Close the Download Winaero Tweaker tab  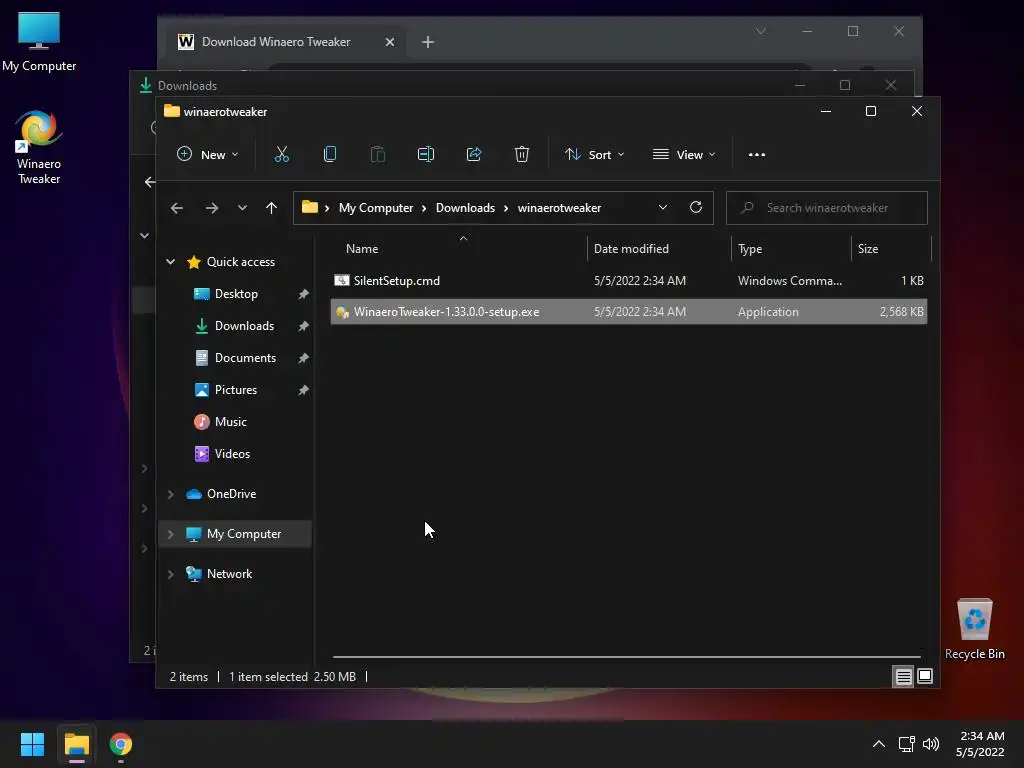(x=390, y=42)
